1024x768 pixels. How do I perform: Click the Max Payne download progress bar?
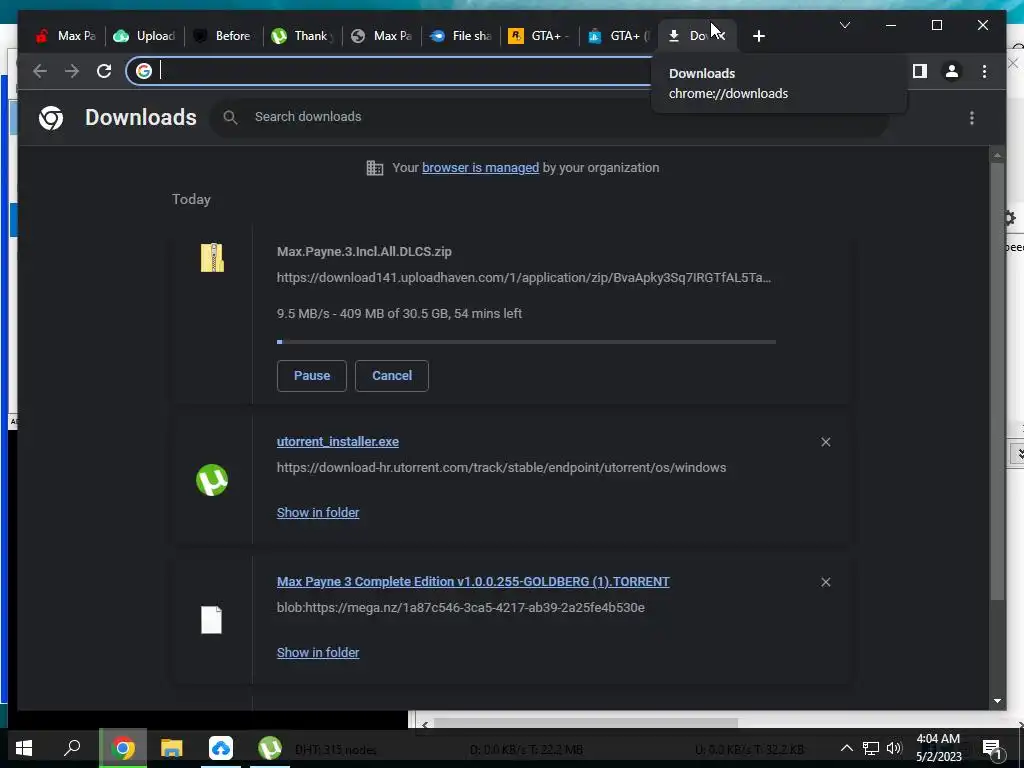[526, 342]
